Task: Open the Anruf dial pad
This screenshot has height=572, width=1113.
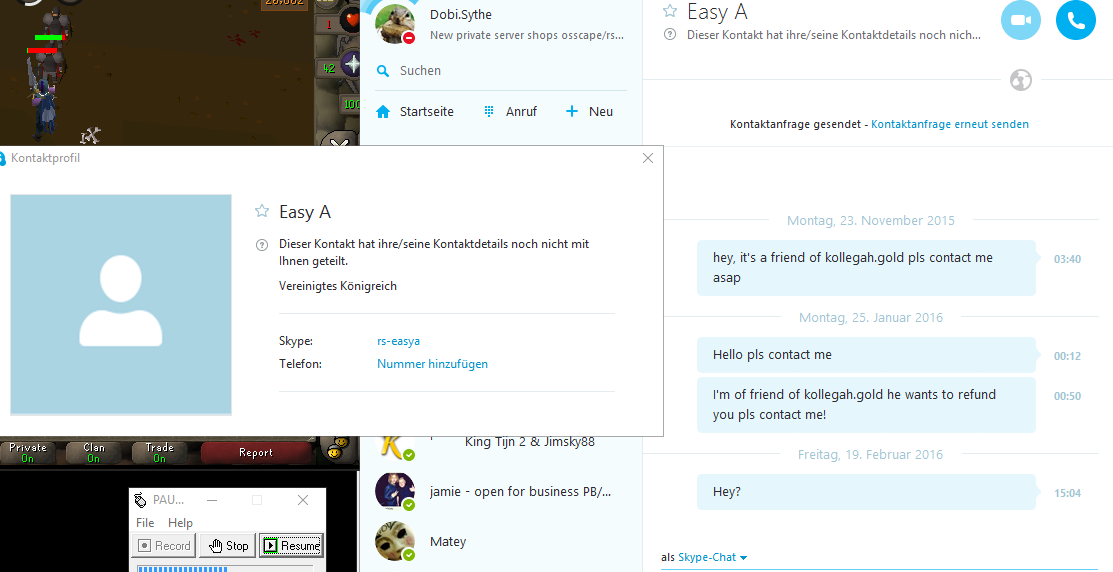Action: tap(510, 111)
